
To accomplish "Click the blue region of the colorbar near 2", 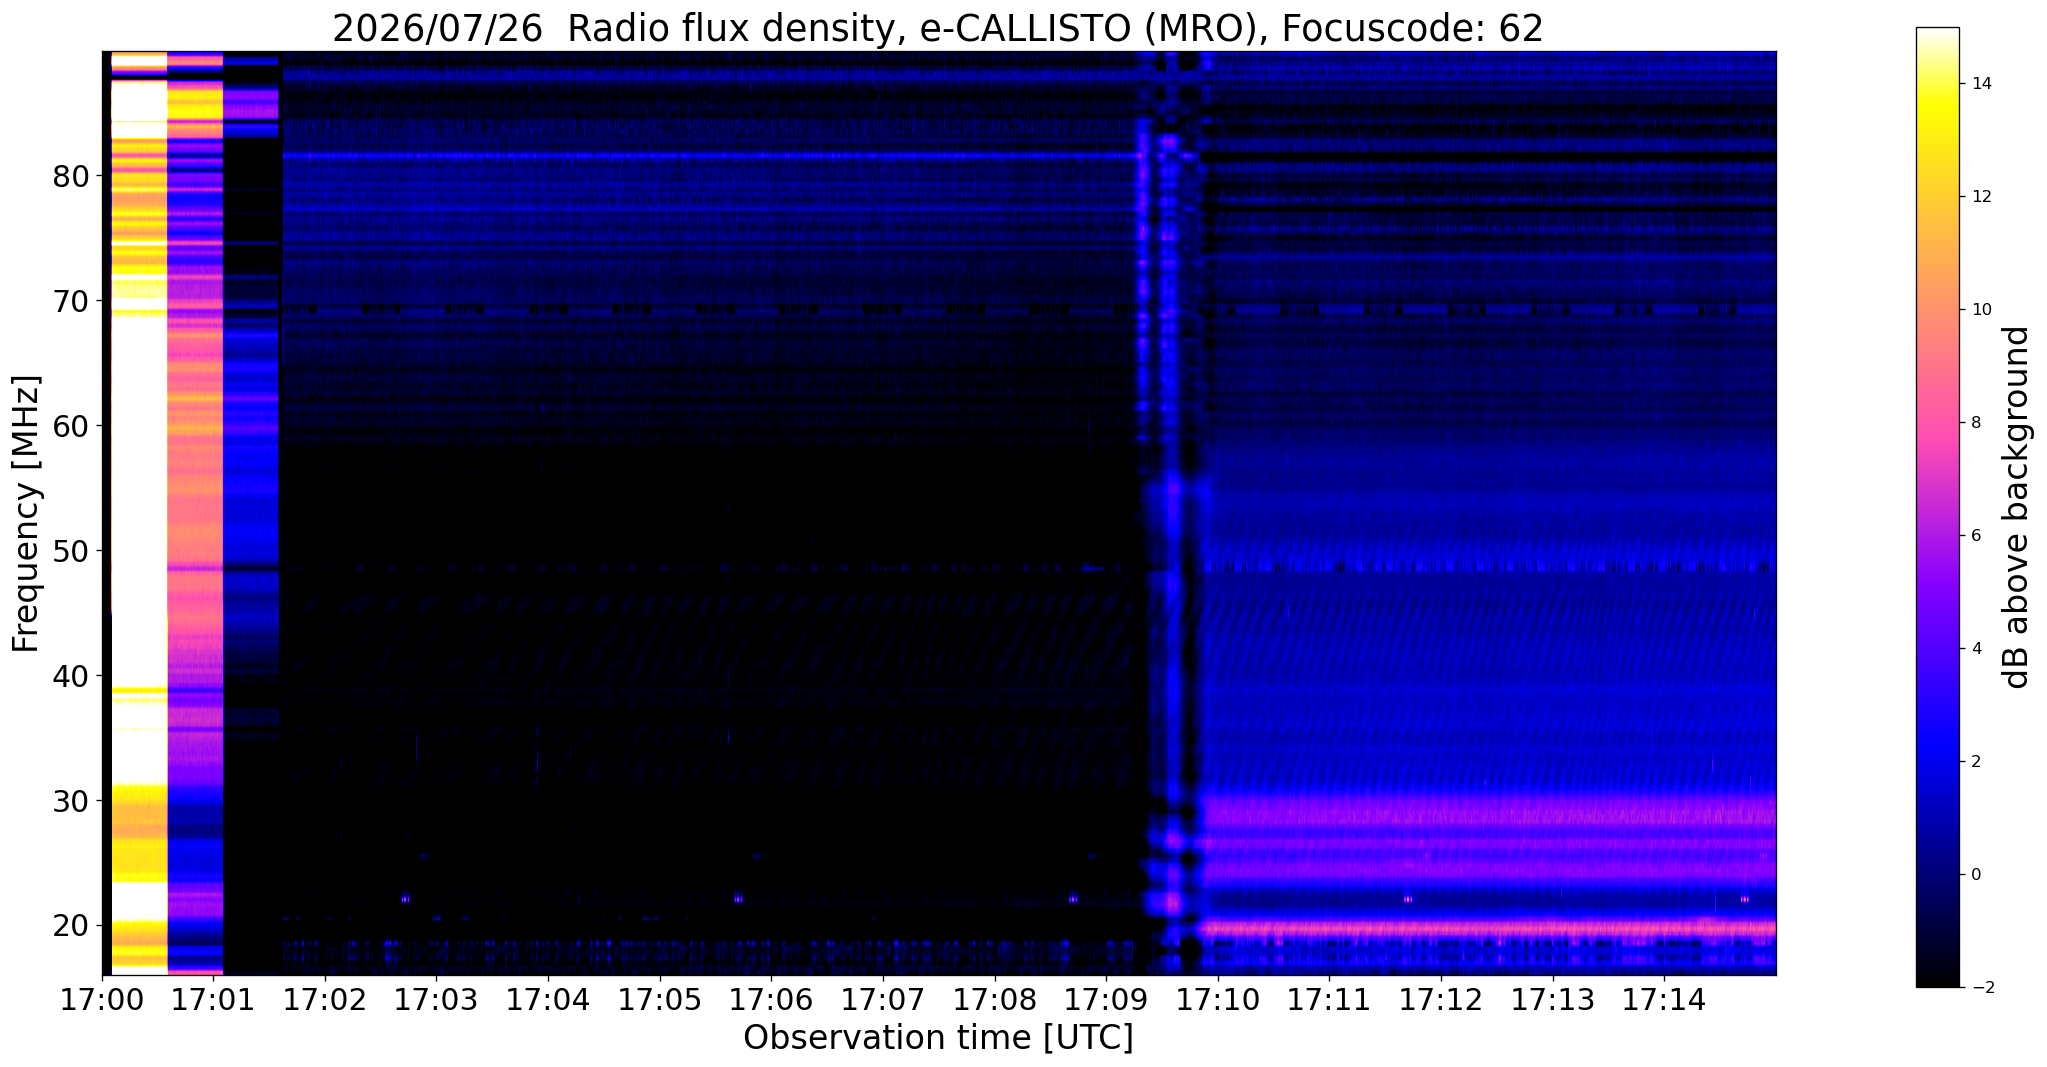I will [1937, 762].
